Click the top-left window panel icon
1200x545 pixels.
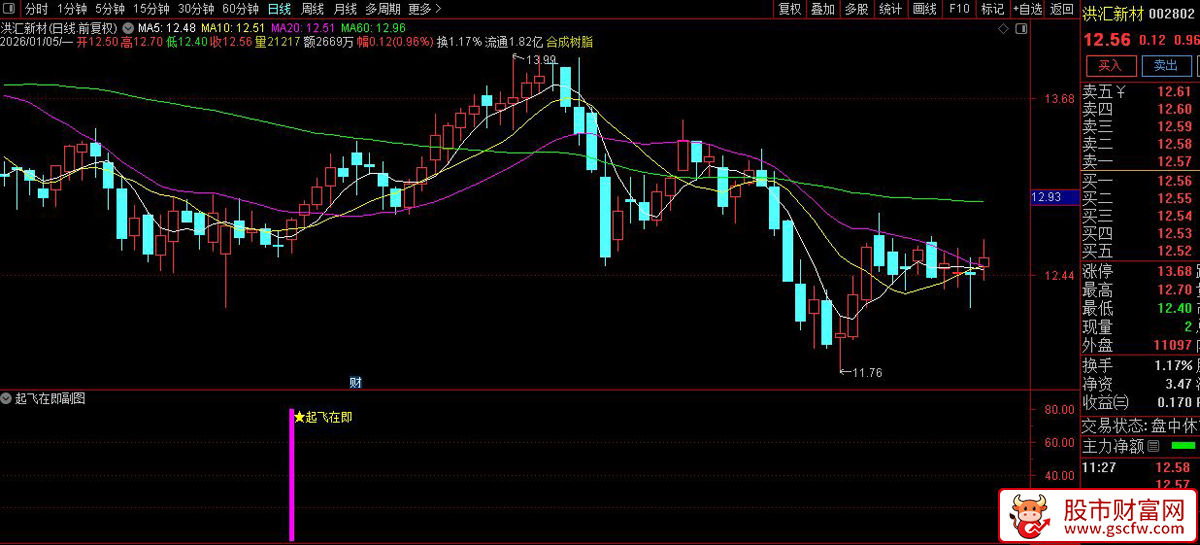(x=10, y=8)
